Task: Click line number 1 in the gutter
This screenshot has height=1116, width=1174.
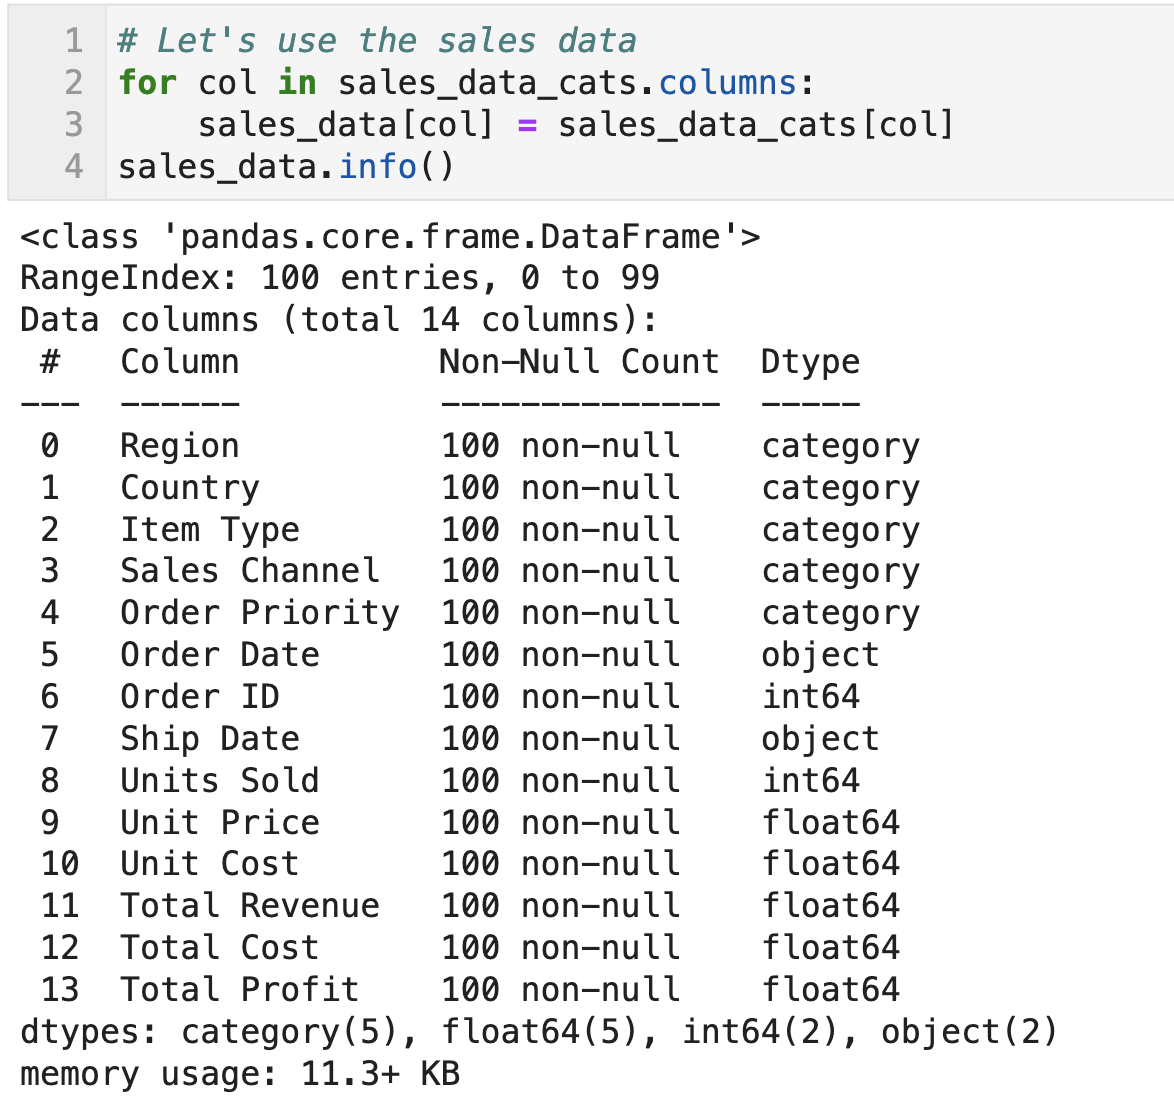Action: [73, 40]
